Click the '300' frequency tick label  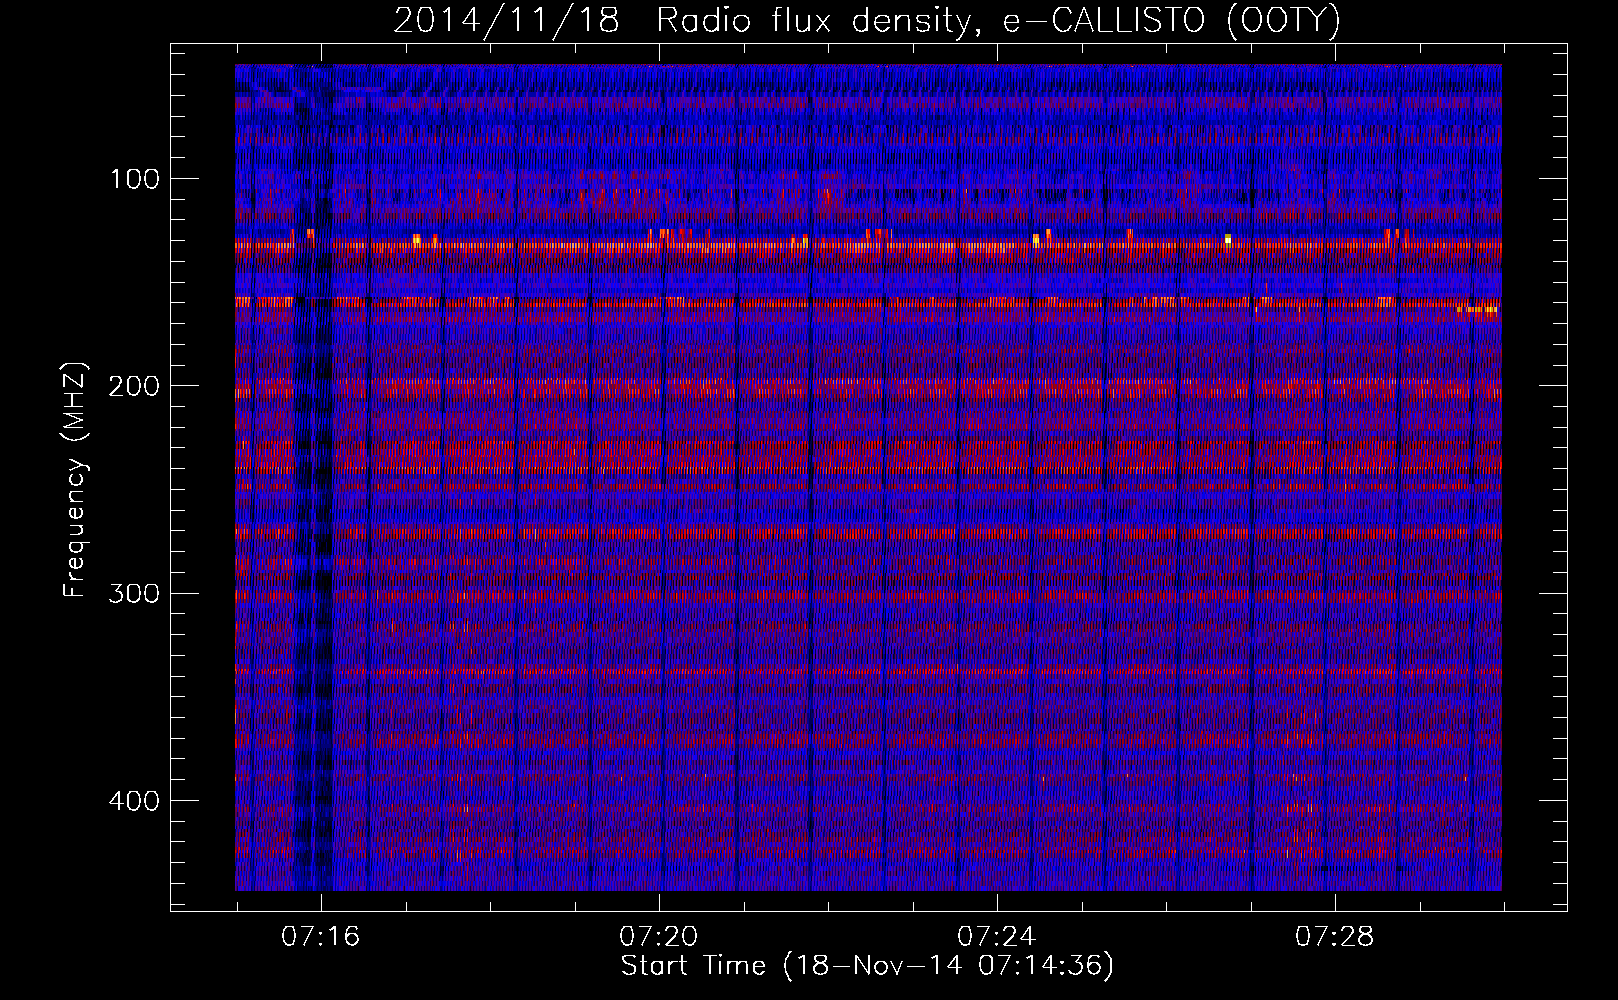(x=134, y=594)
